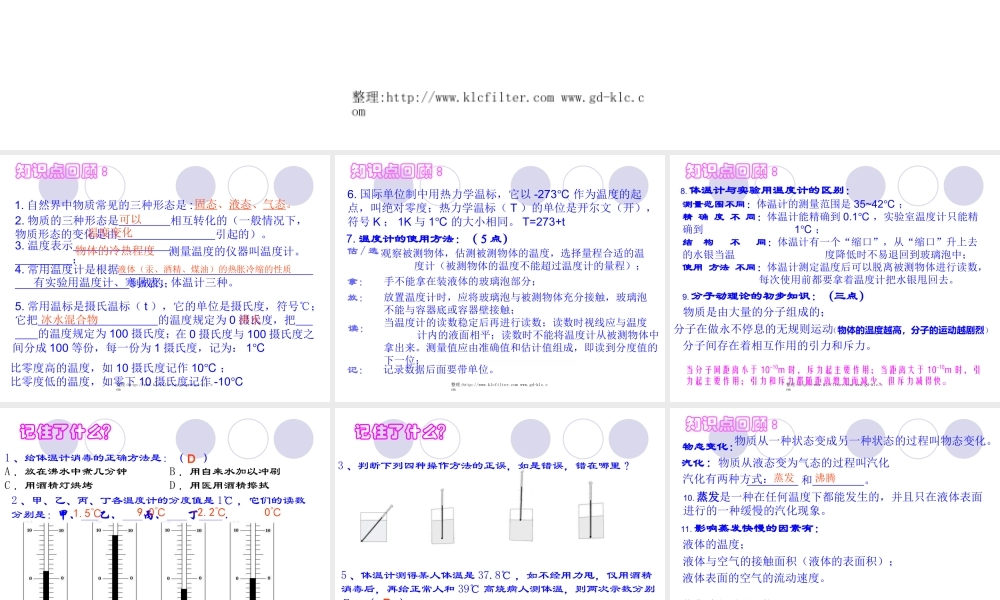Select the red reading "2.2℃" next to 丁
Screen dimensions: 1000x600
(x=212, y=513)
